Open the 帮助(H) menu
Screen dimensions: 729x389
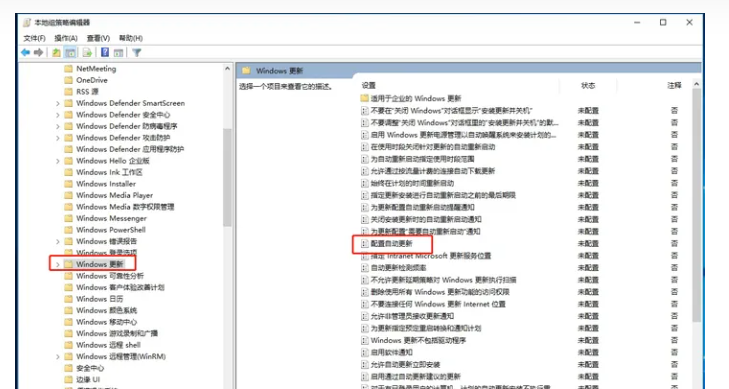131,38
